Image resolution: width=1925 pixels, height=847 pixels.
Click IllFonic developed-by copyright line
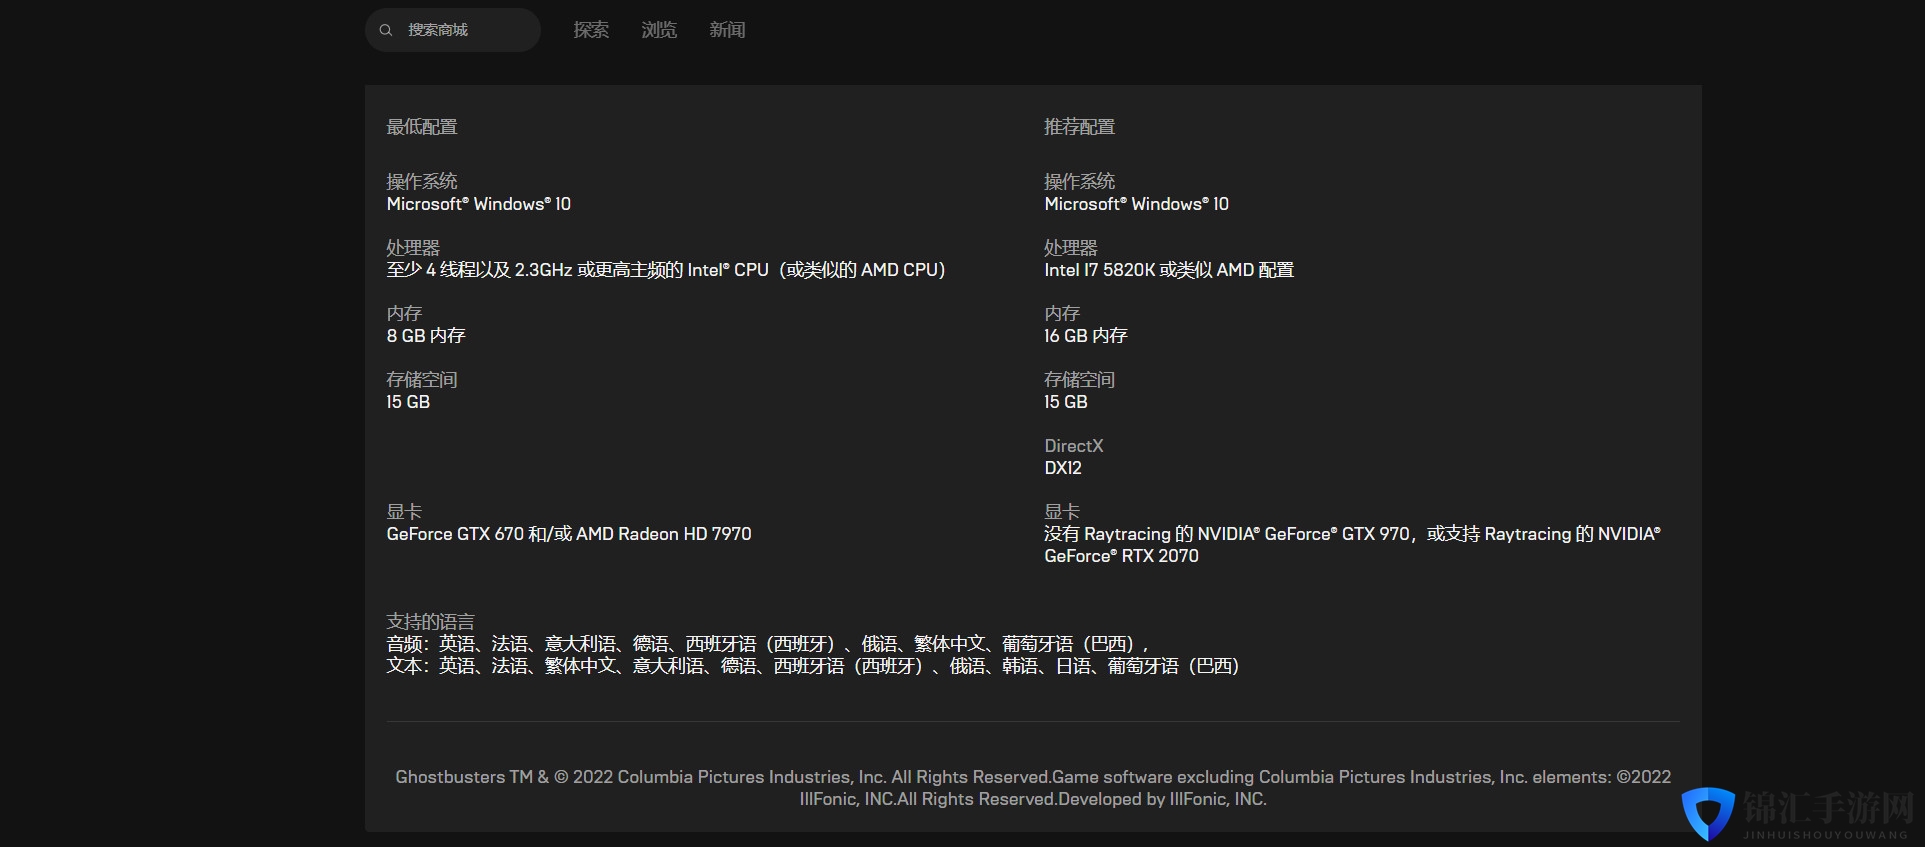[1033, 799]
